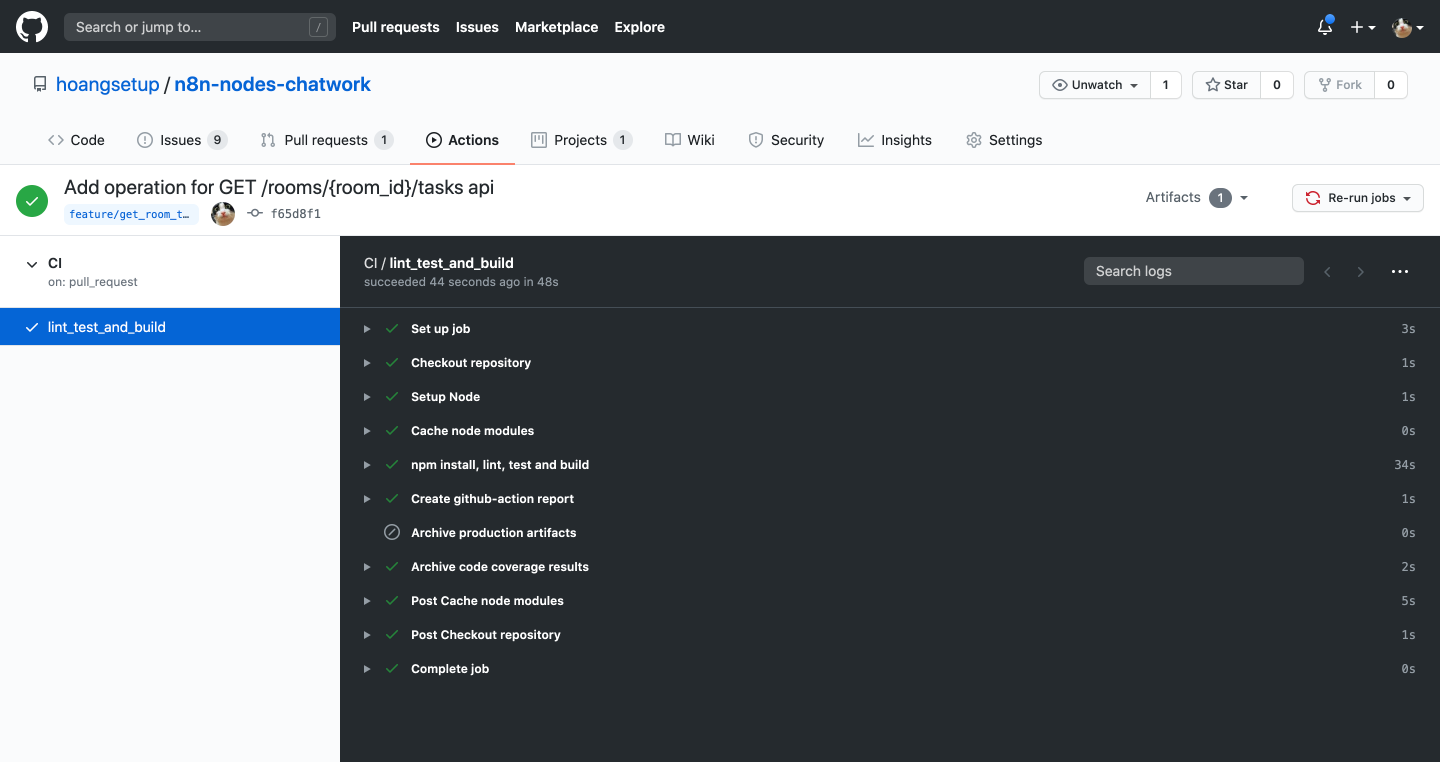Click the green check next to Cache node modules
Viewport: 1440px width, 762px height.
pyautogui.click(x=392, y=431)
